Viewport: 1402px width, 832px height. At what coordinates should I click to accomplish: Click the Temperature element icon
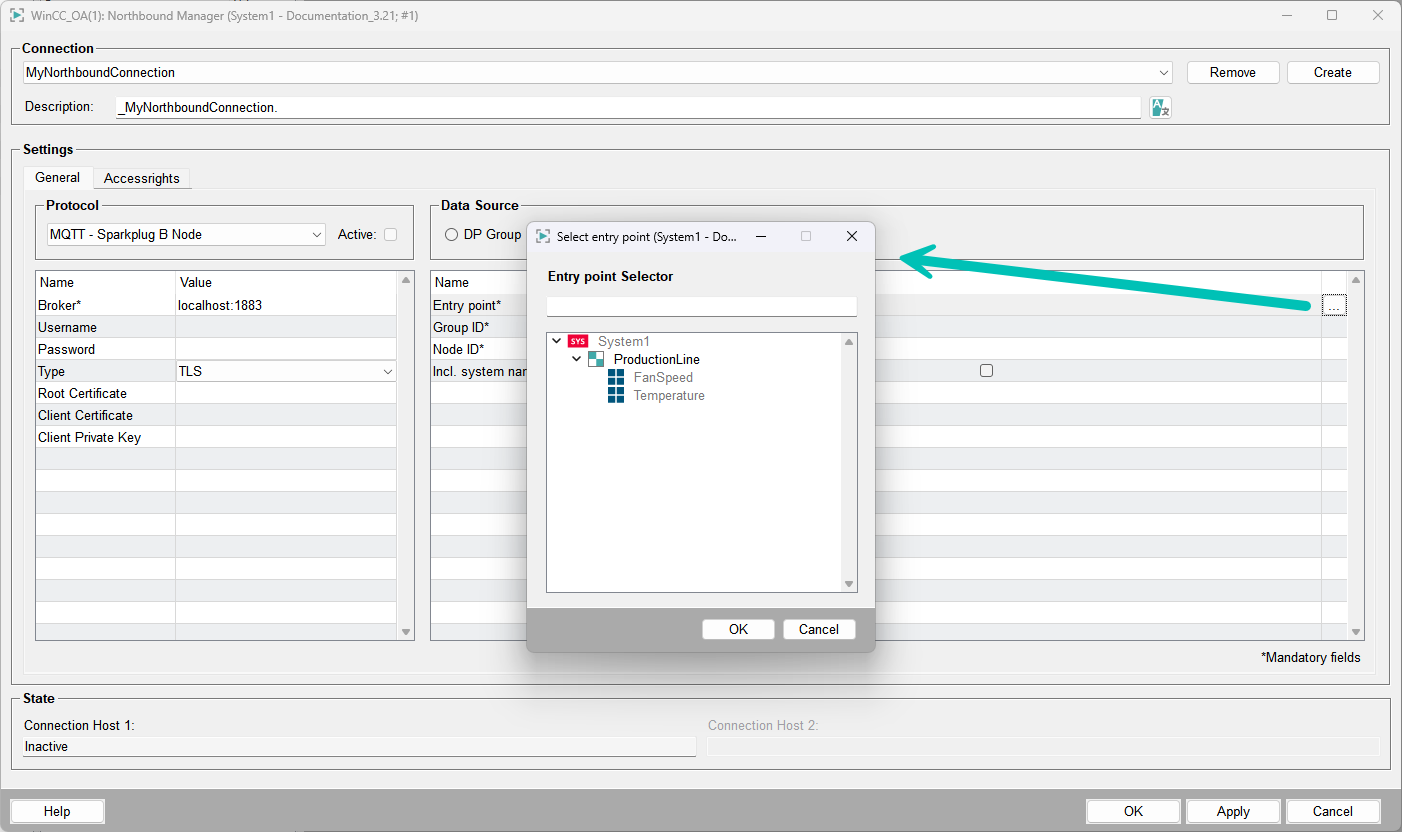click(x=616, y=396)
